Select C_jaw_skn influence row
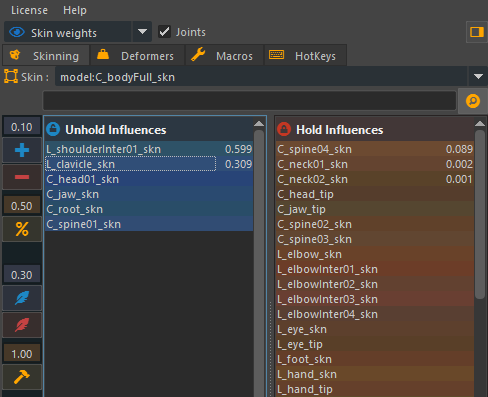Viewport: 488px width, 397px height. (x=149, y=194)
